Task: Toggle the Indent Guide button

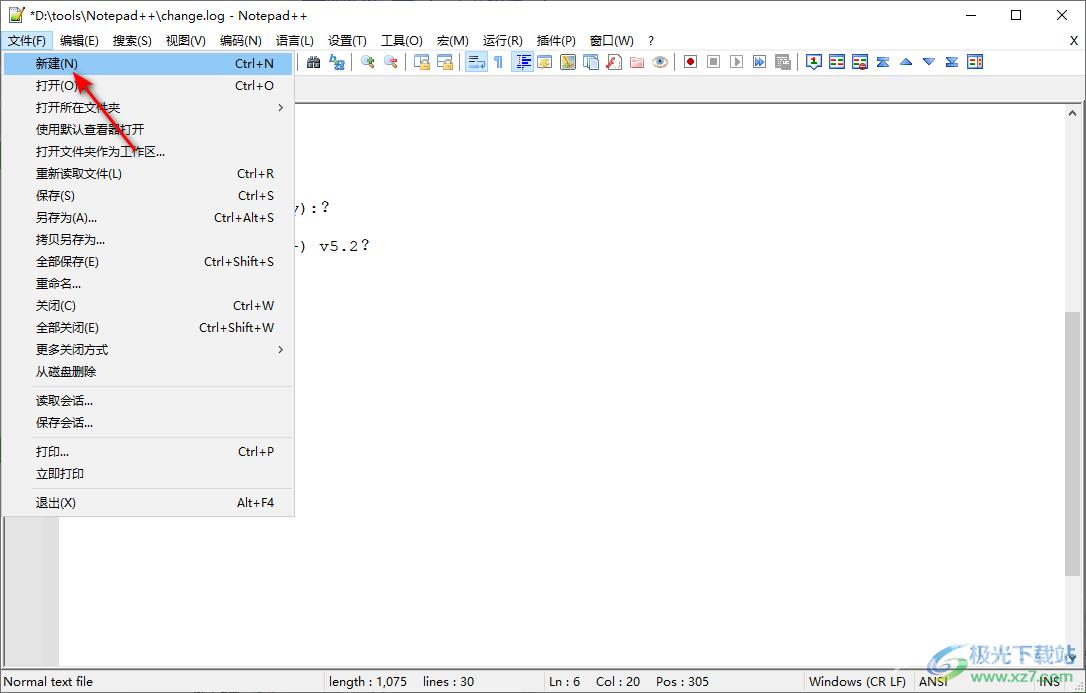Action: pos(522,62)
